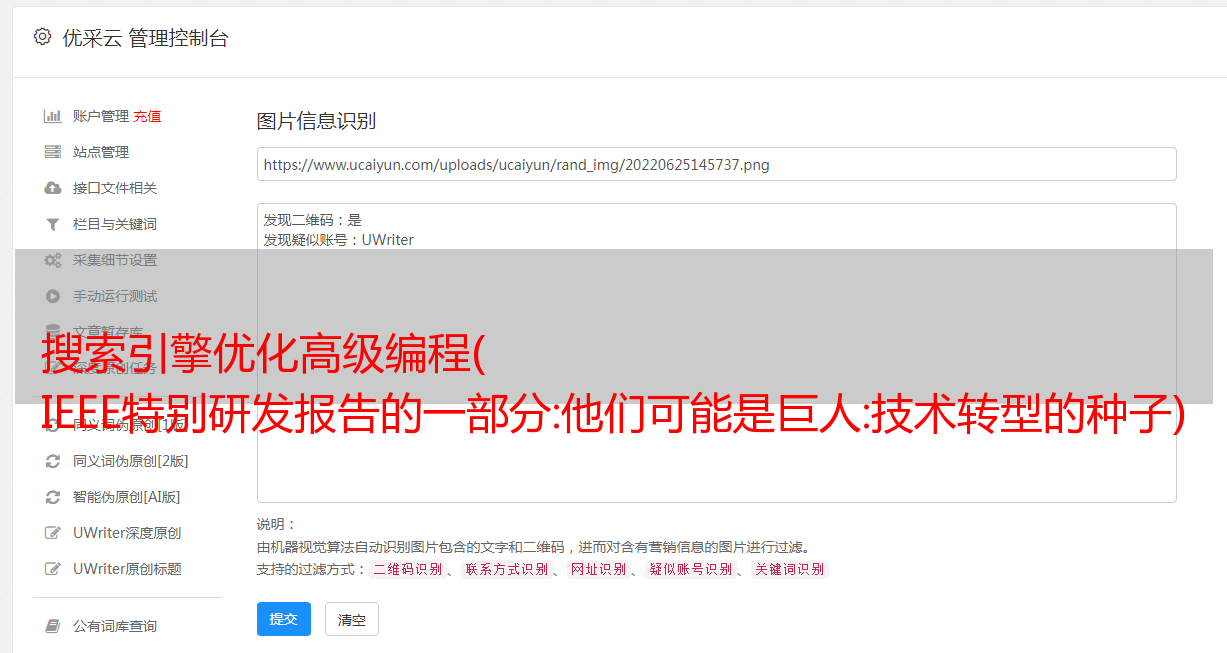This screenshot has width=1227, height=653.
Task: Click the 疑似账号识别 filter tag
Action: pos(690,569)
